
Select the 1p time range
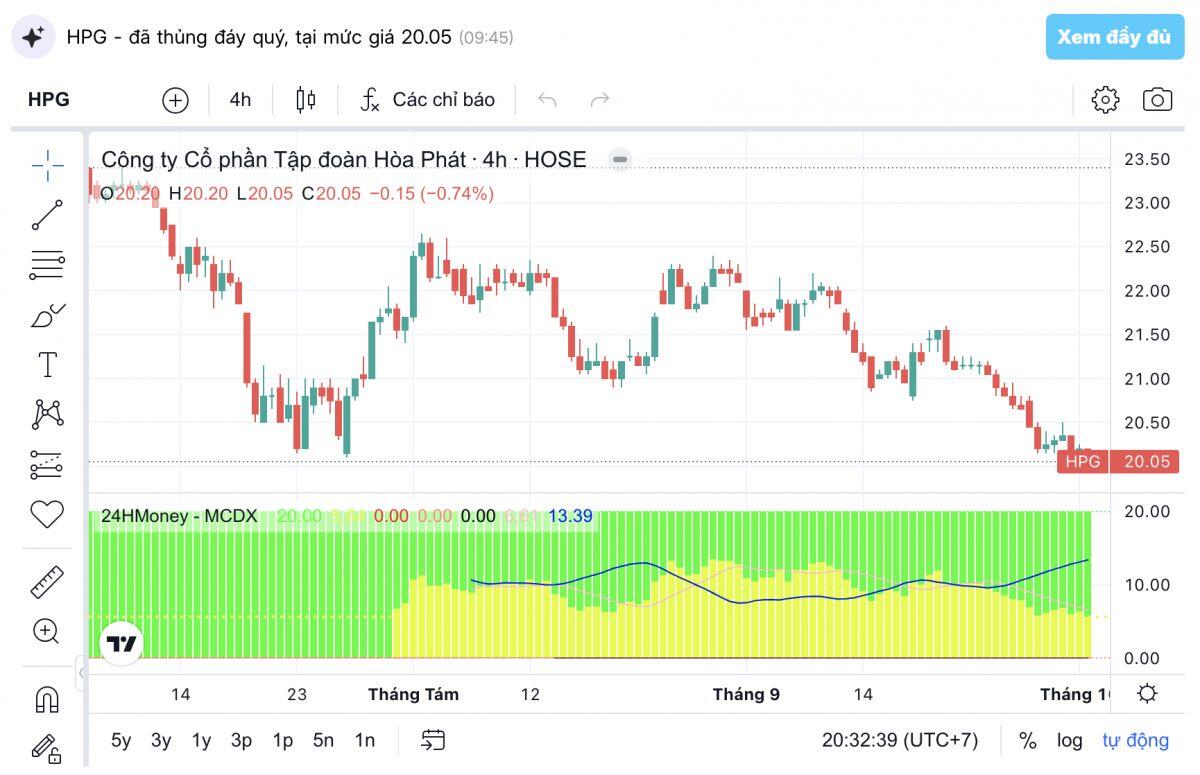click(283, 740)
